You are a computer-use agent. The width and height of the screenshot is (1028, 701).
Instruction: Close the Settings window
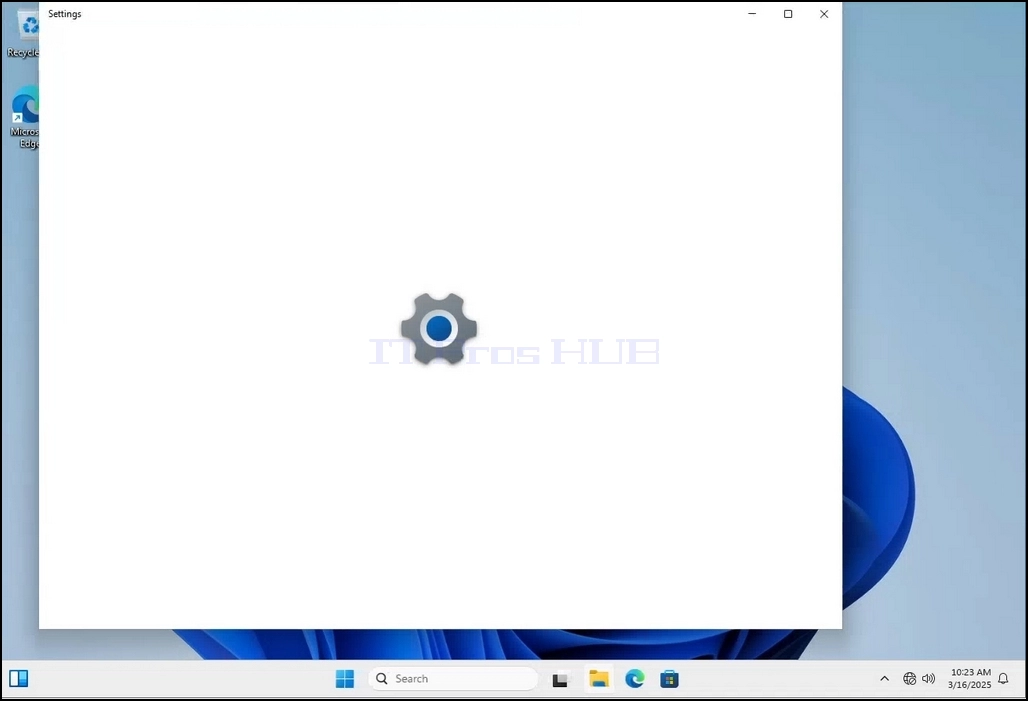pos(824,14)
